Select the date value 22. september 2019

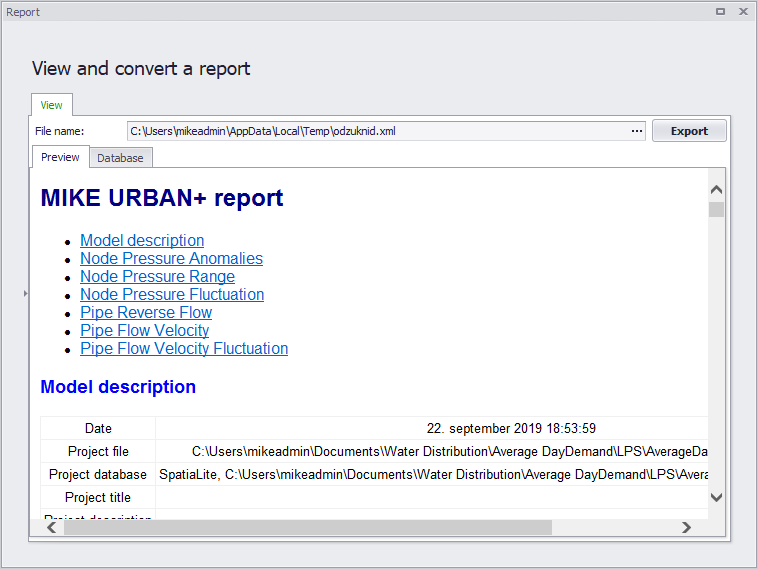[x=511, y=428]
